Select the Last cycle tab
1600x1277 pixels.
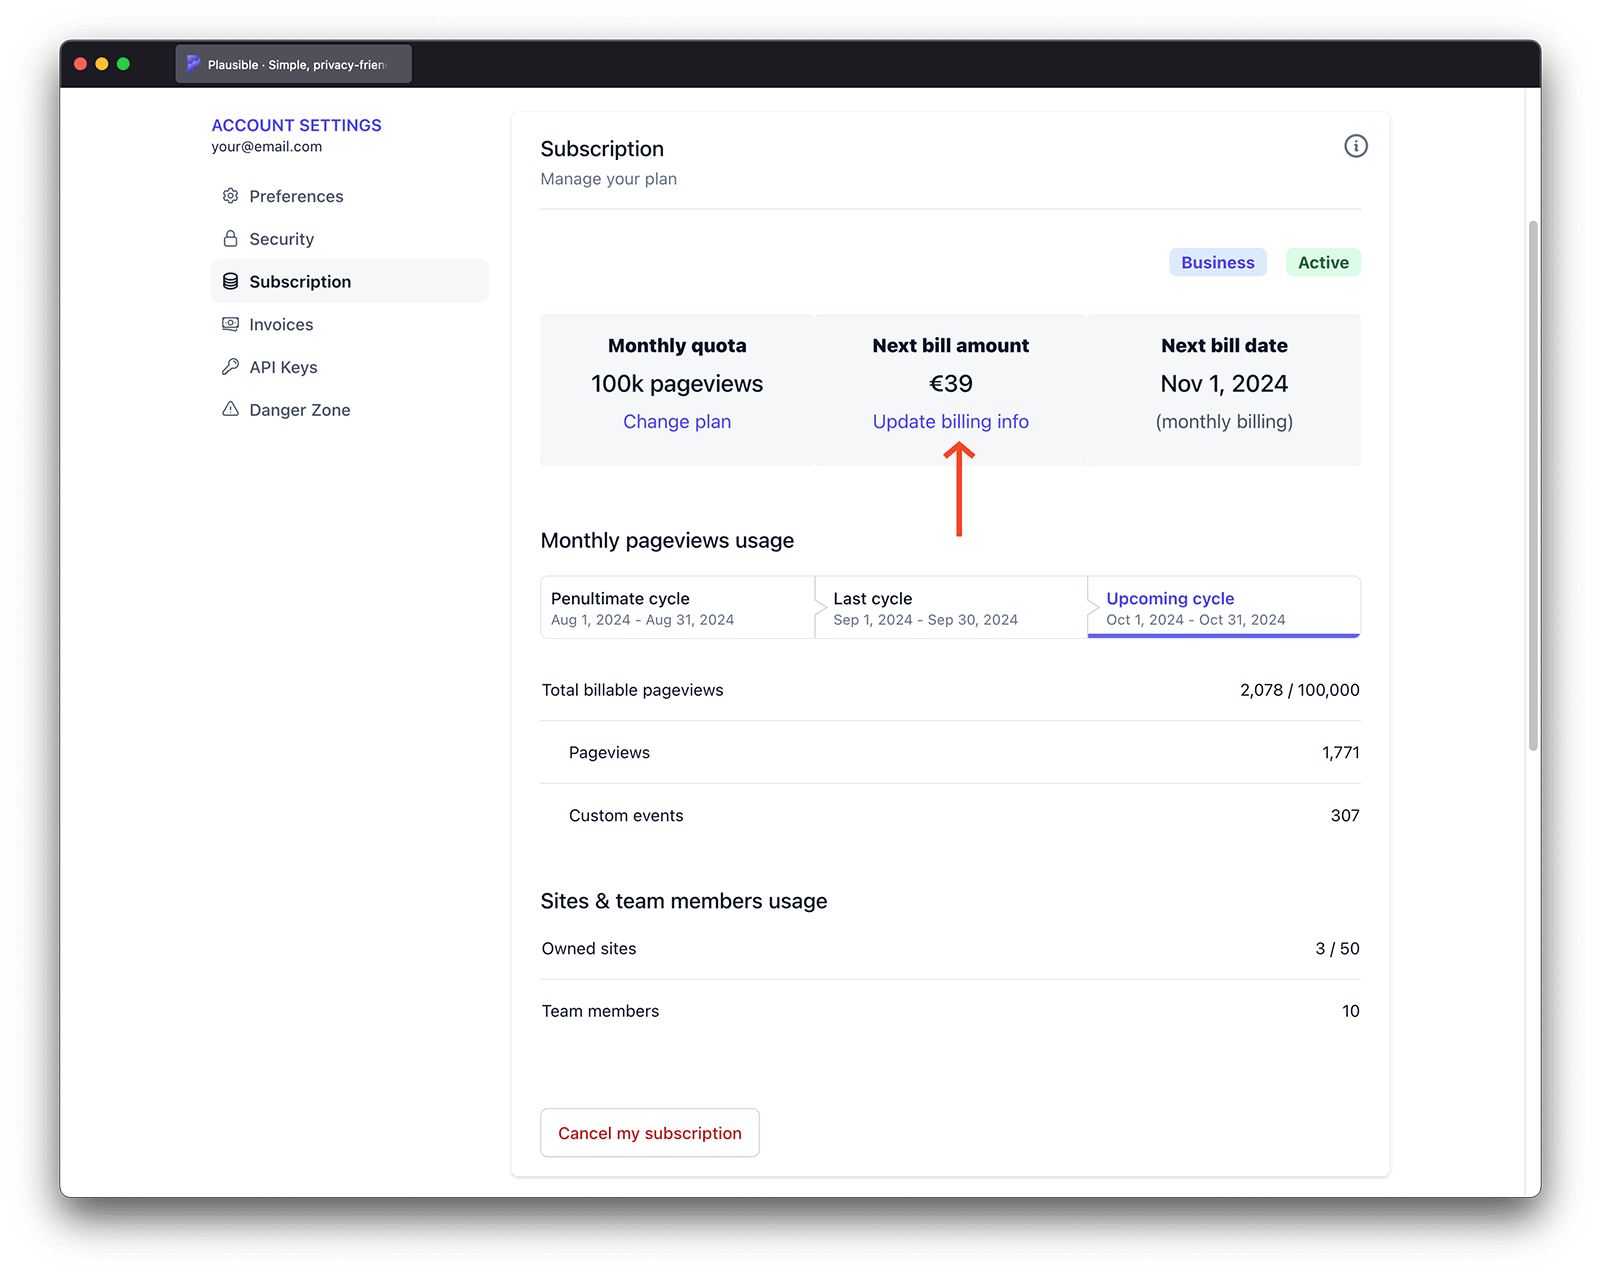pos(950,607)
